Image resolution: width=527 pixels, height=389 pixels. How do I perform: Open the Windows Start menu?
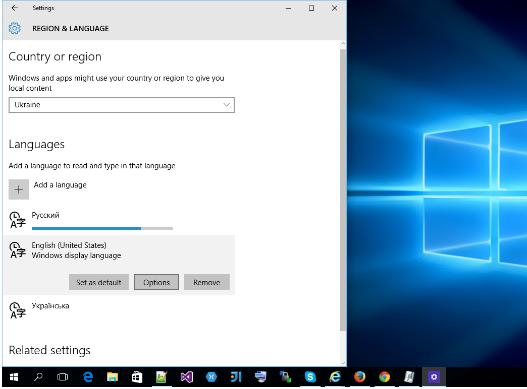click(14, 377)
